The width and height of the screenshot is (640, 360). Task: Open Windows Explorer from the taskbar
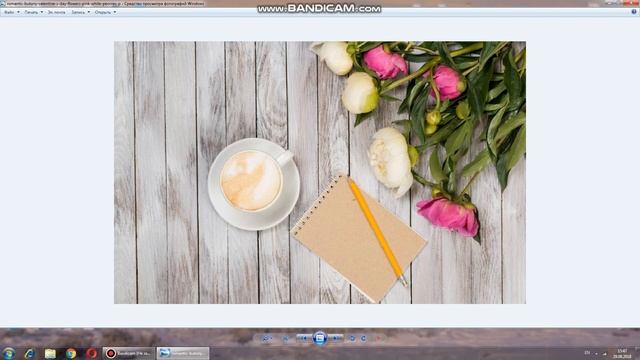[50, 353]
